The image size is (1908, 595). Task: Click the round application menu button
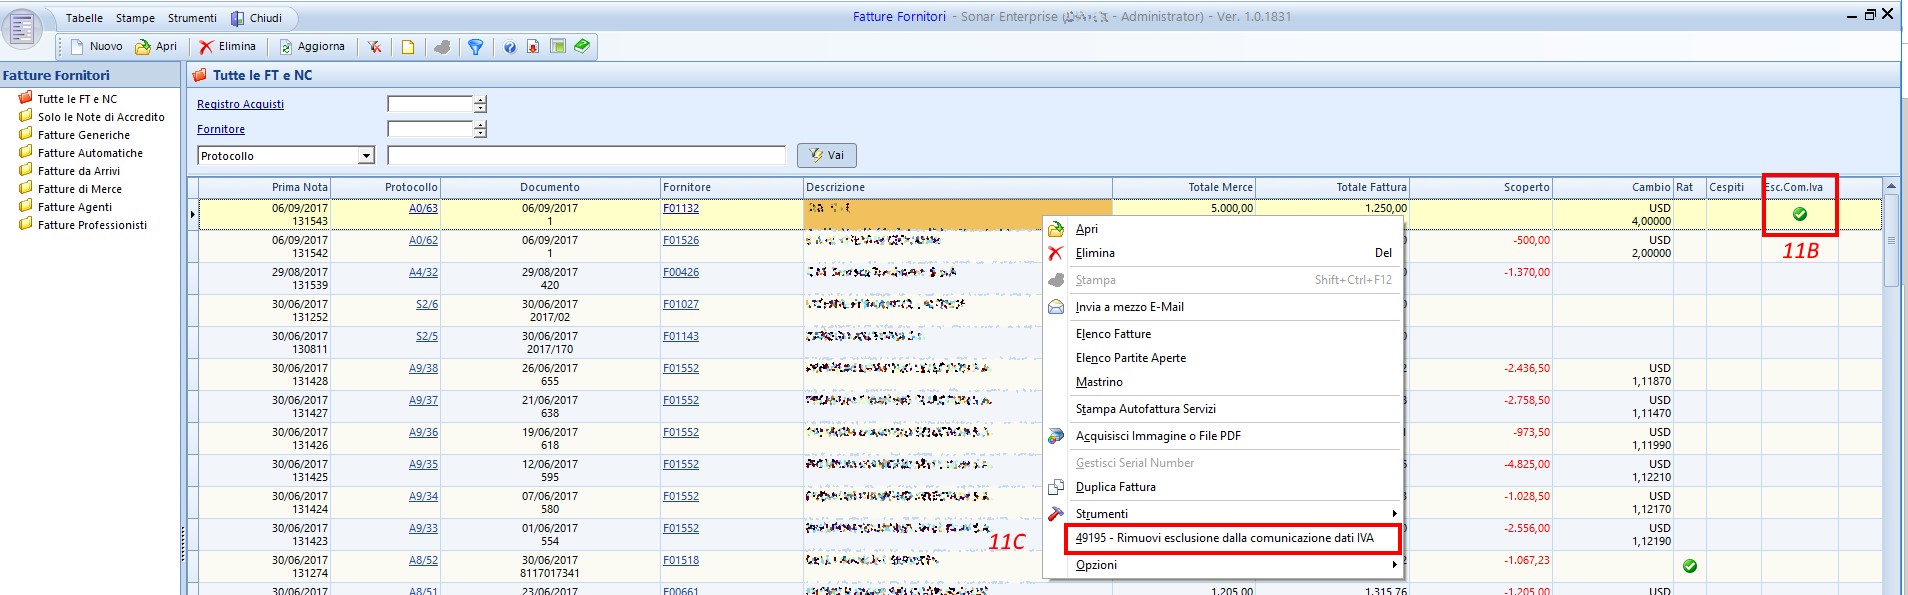pos(22,29)
